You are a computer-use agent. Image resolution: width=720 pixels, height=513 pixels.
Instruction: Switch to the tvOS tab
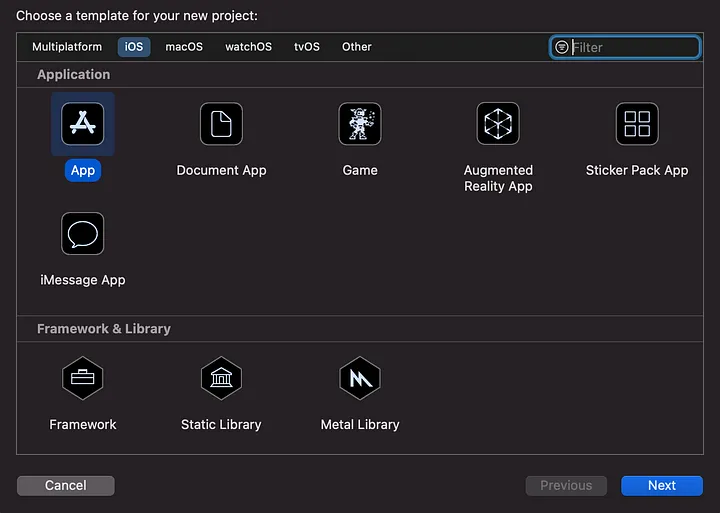point(306,47)
